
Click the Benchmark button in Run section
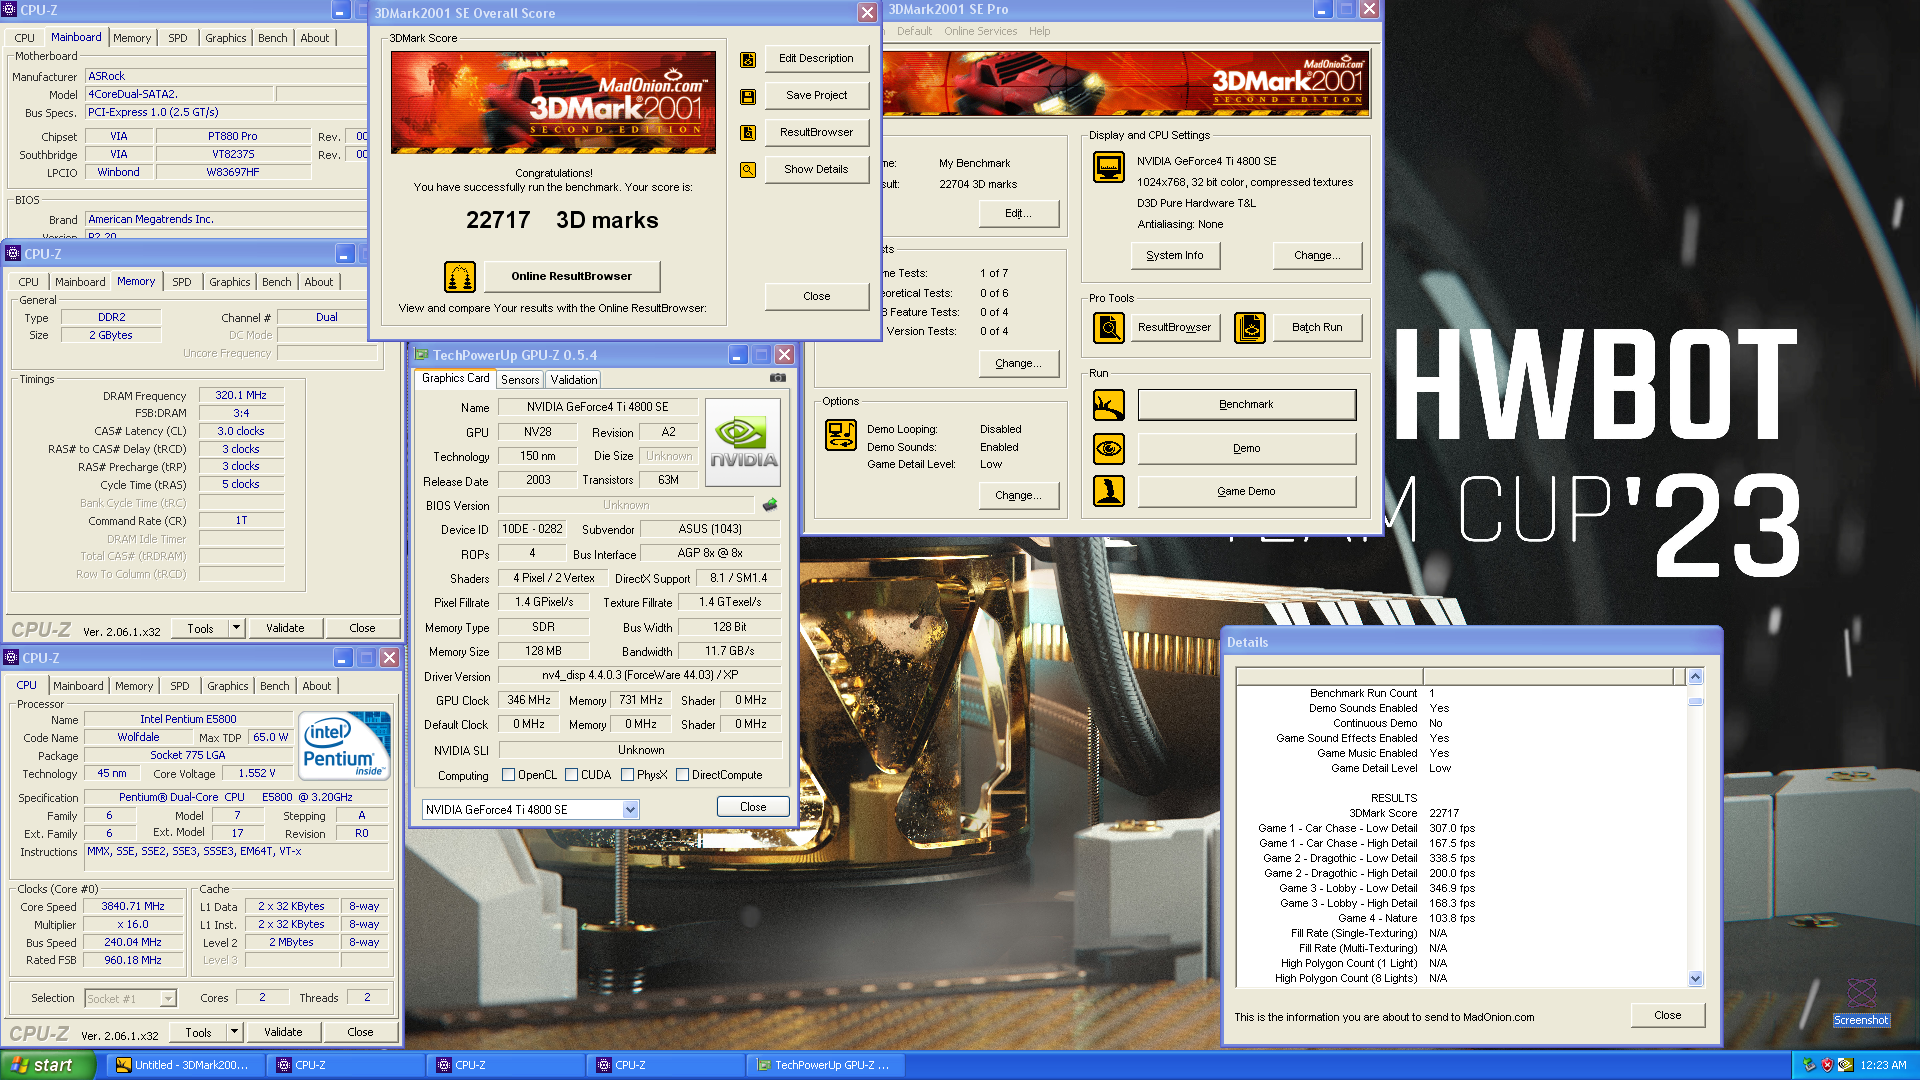pos(1246,405)
